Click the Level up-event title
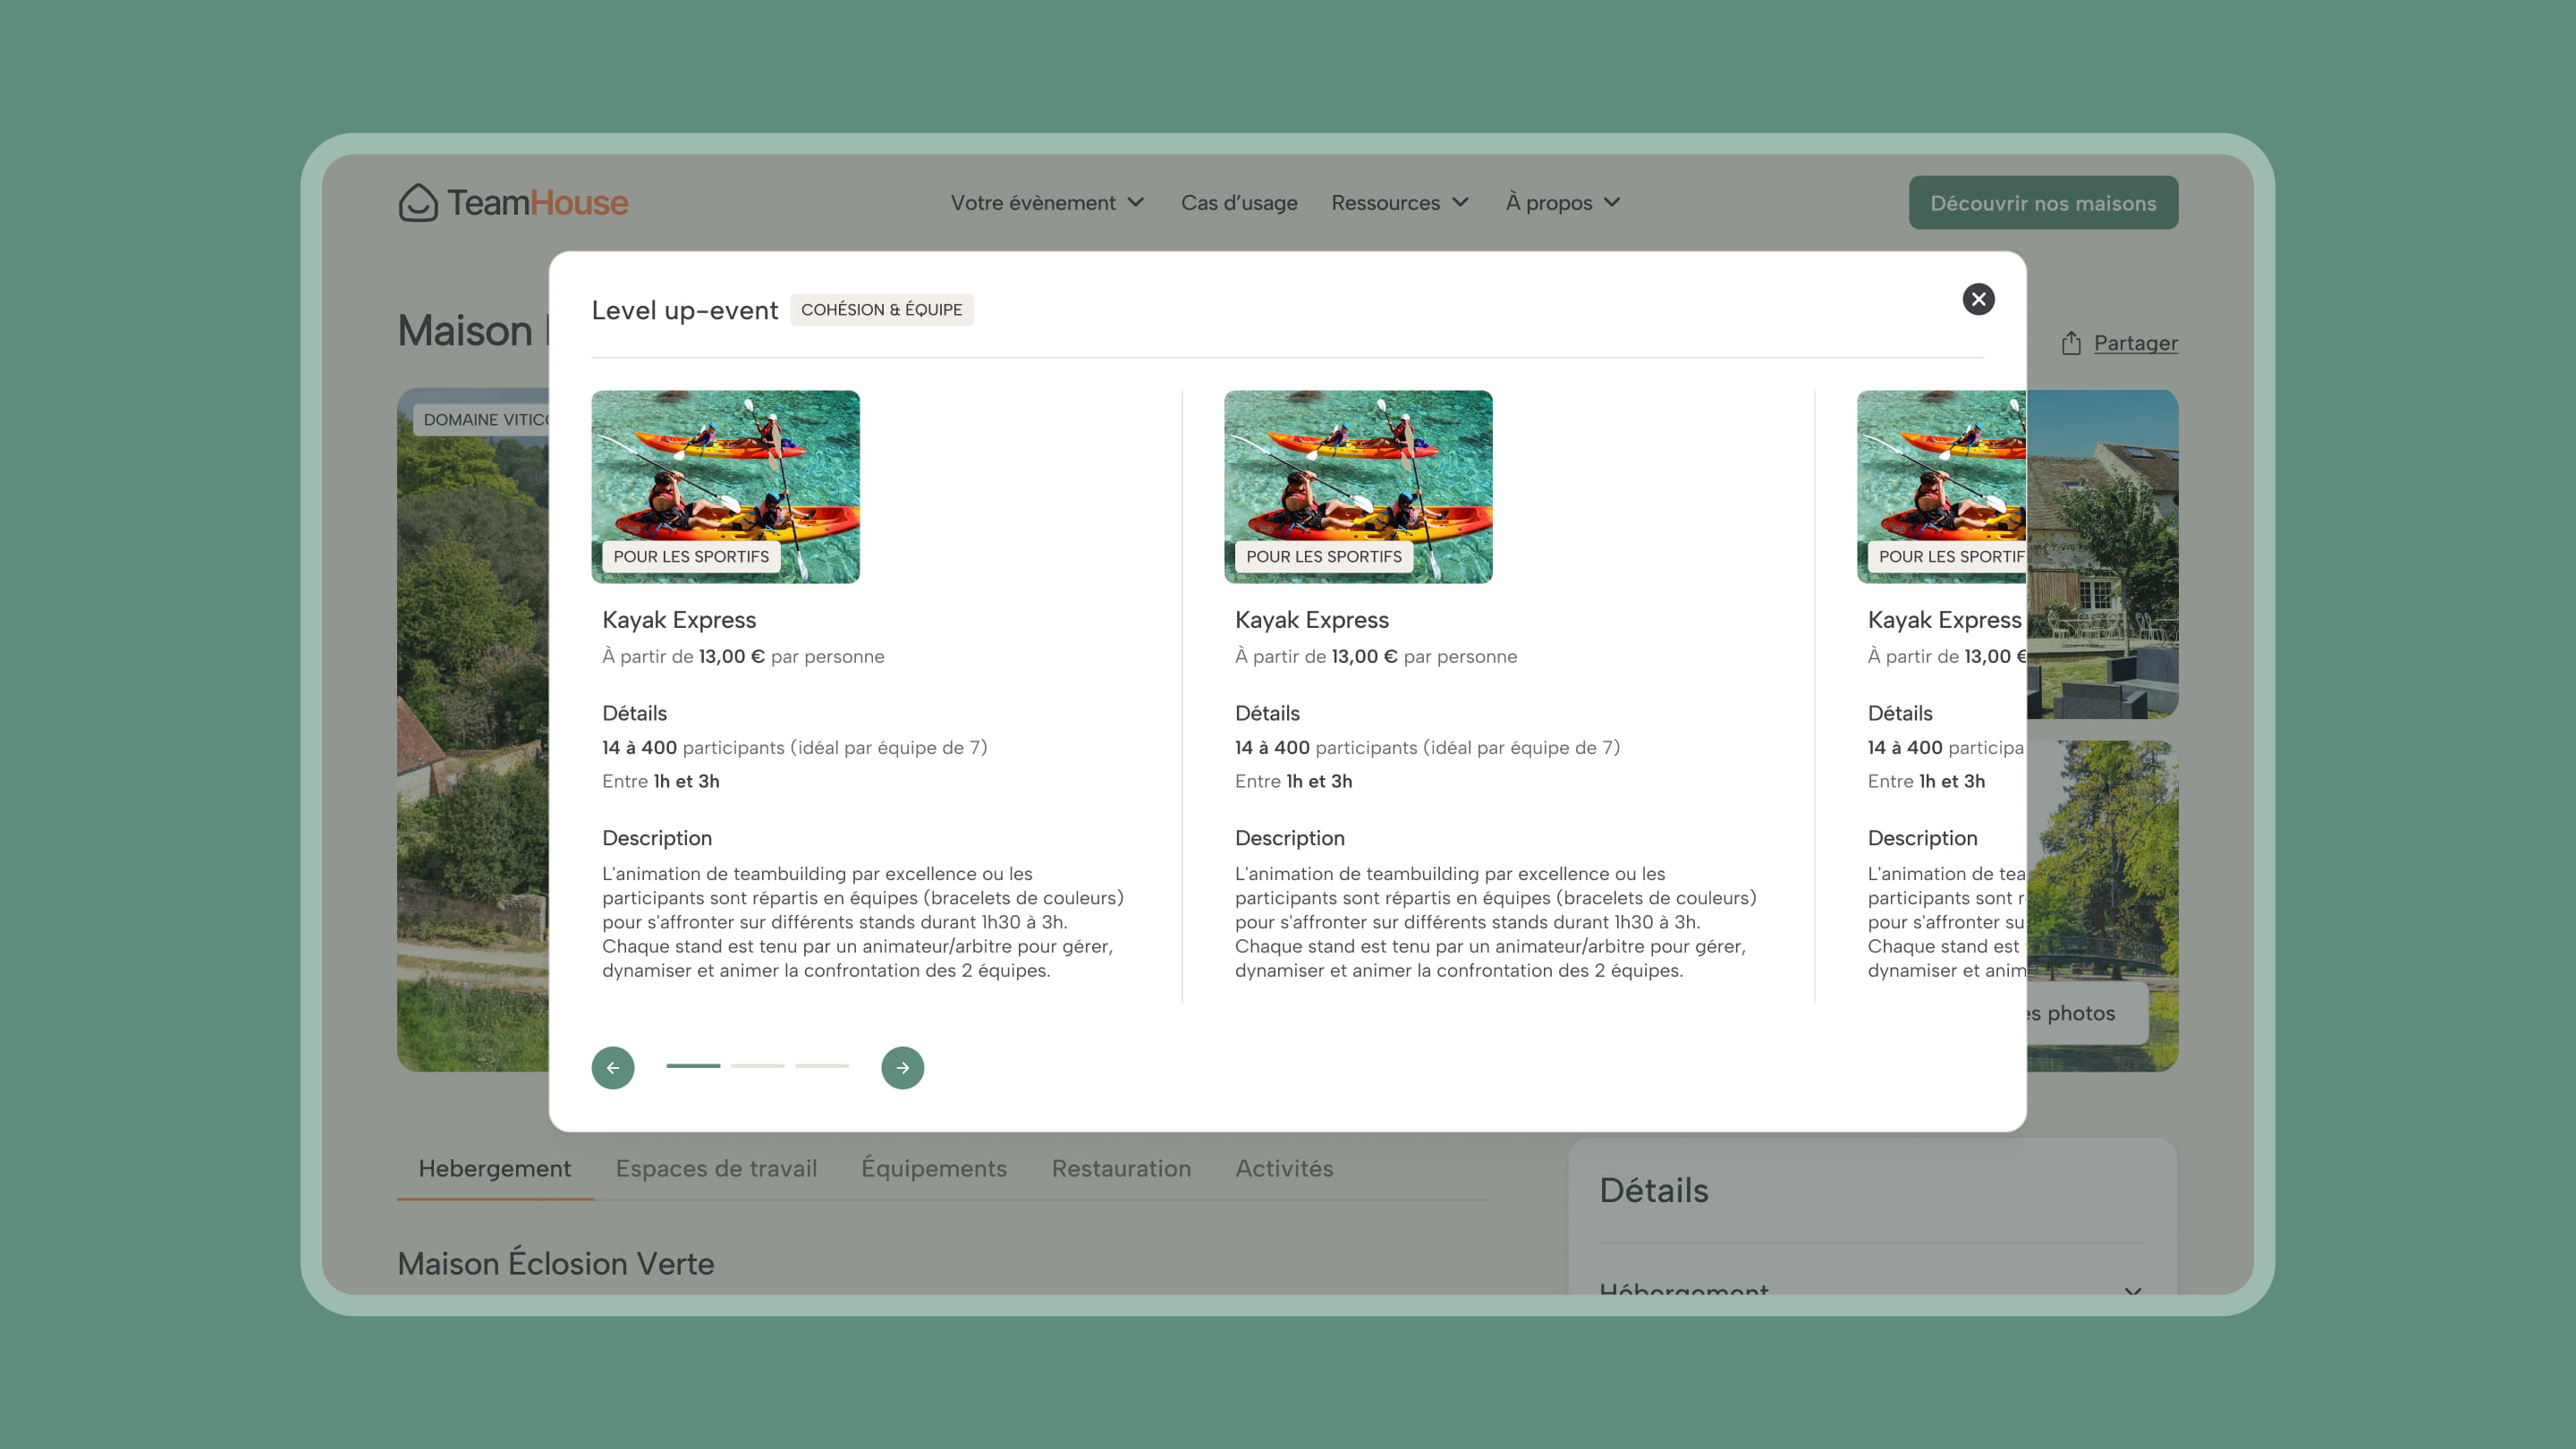The image size is (2576, 1449). pyautogui.click(x=684, y=310)
